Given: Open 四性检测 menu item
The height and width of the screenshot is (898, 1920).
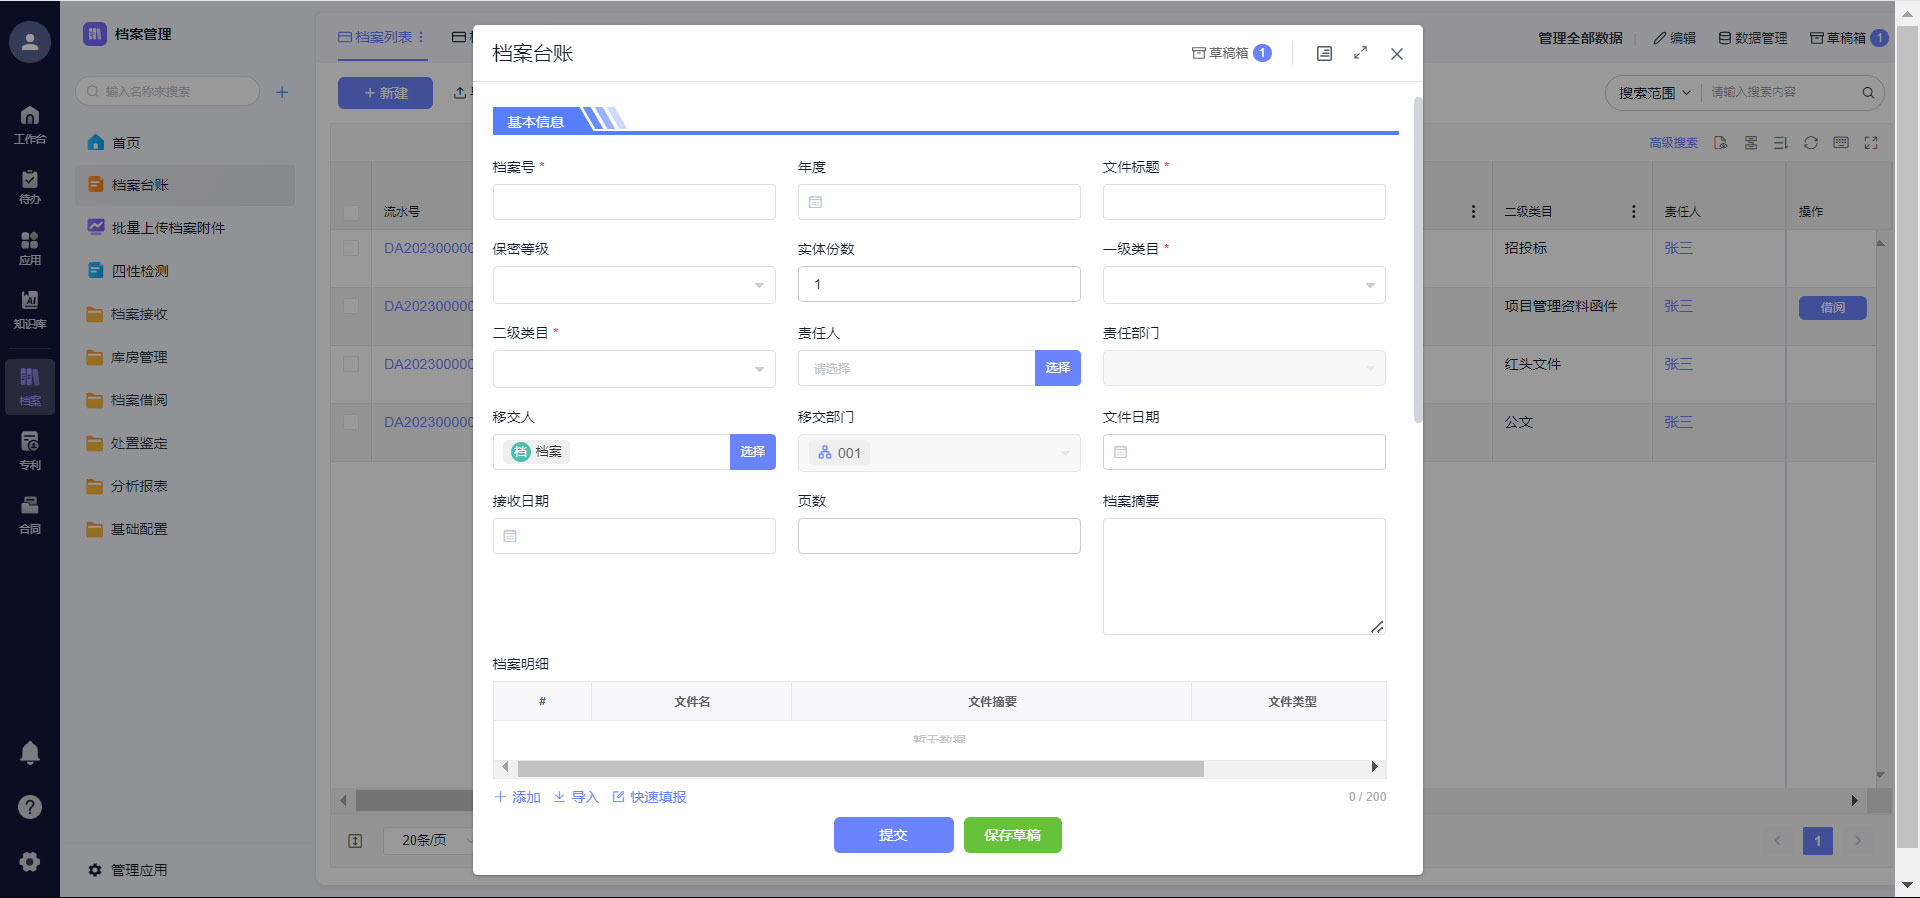Looking at the screenshot, I should tap(139, 271).
